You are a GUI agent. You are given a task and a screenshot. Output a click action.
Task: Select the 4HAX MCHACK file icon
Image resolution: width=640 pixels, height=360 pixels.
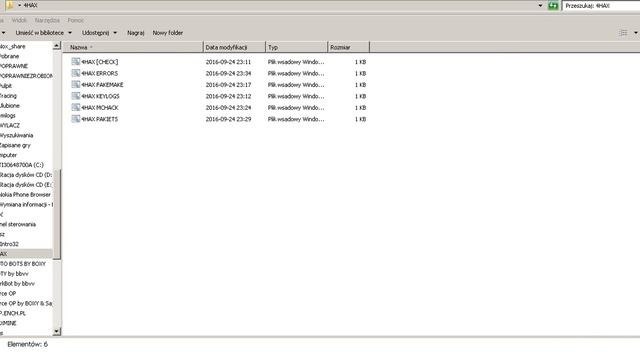click(x=76, y=107)
